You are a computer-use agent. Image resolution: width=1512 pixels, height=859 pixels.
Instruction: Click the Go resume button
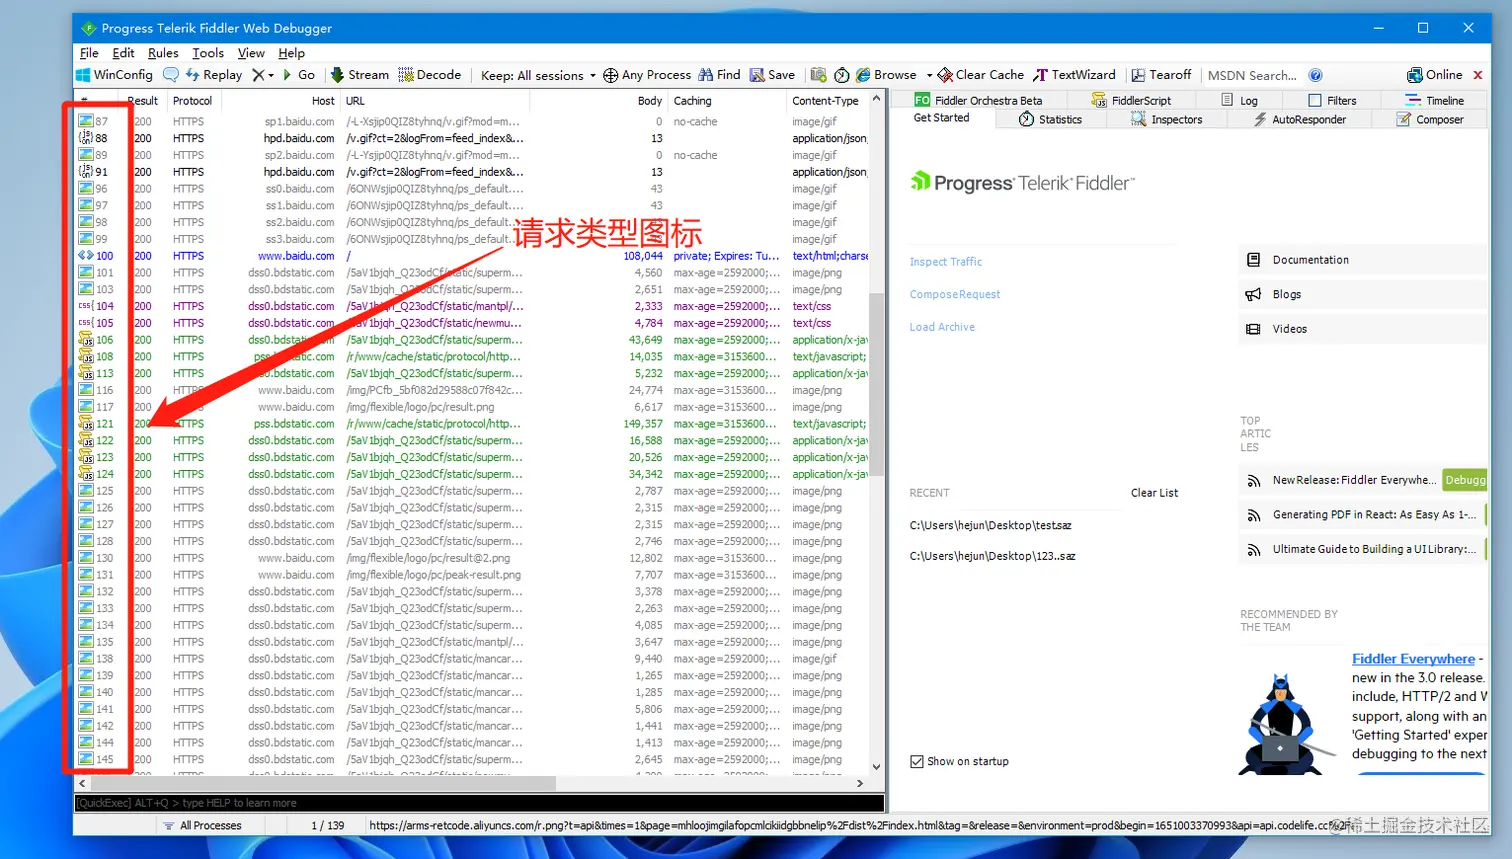(298, 75)
